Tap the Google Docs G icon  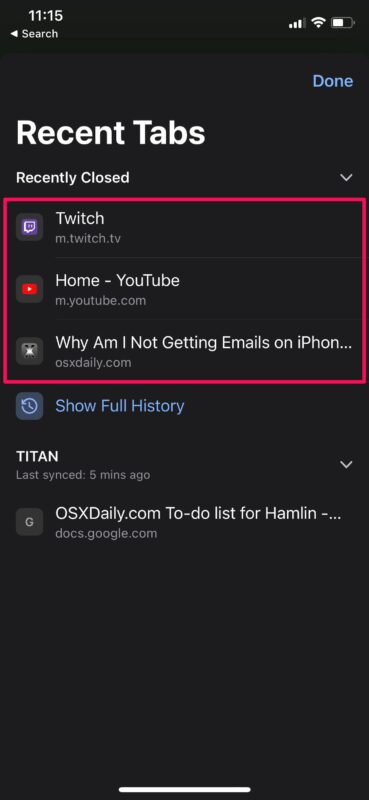pyautogui.click(x=29, y=522)
